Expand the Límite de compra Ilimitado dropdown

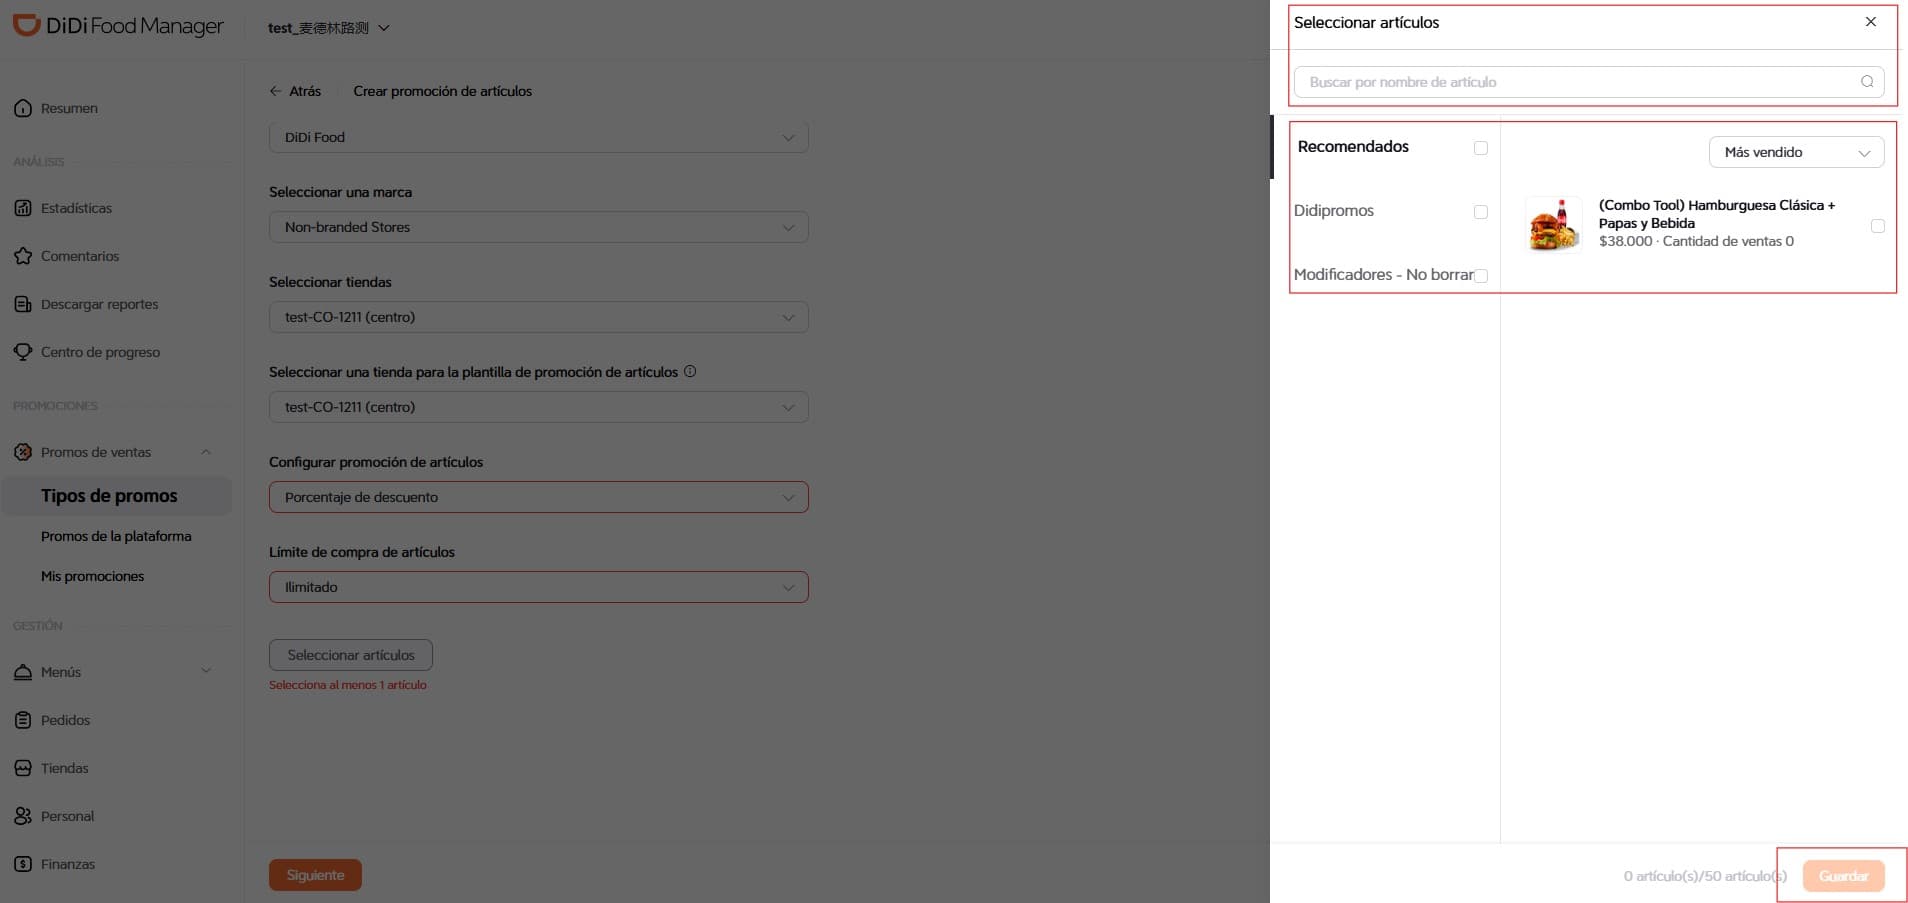(x=538, y=587)
